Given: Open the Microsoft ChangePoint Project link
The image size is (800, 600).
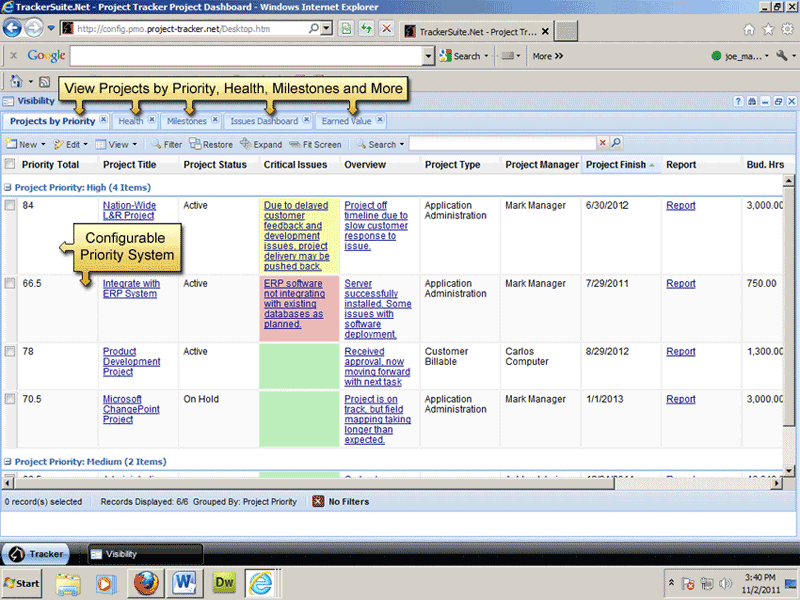Looking at the screenshot, I should tap(131, 409).
